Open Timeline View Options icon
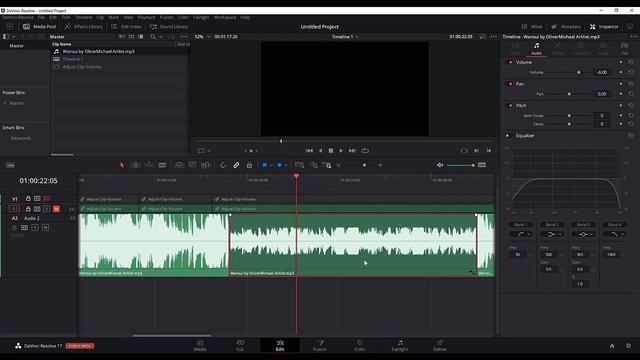The width and height of the screenshot is (640, 360). tap(10, 165)
